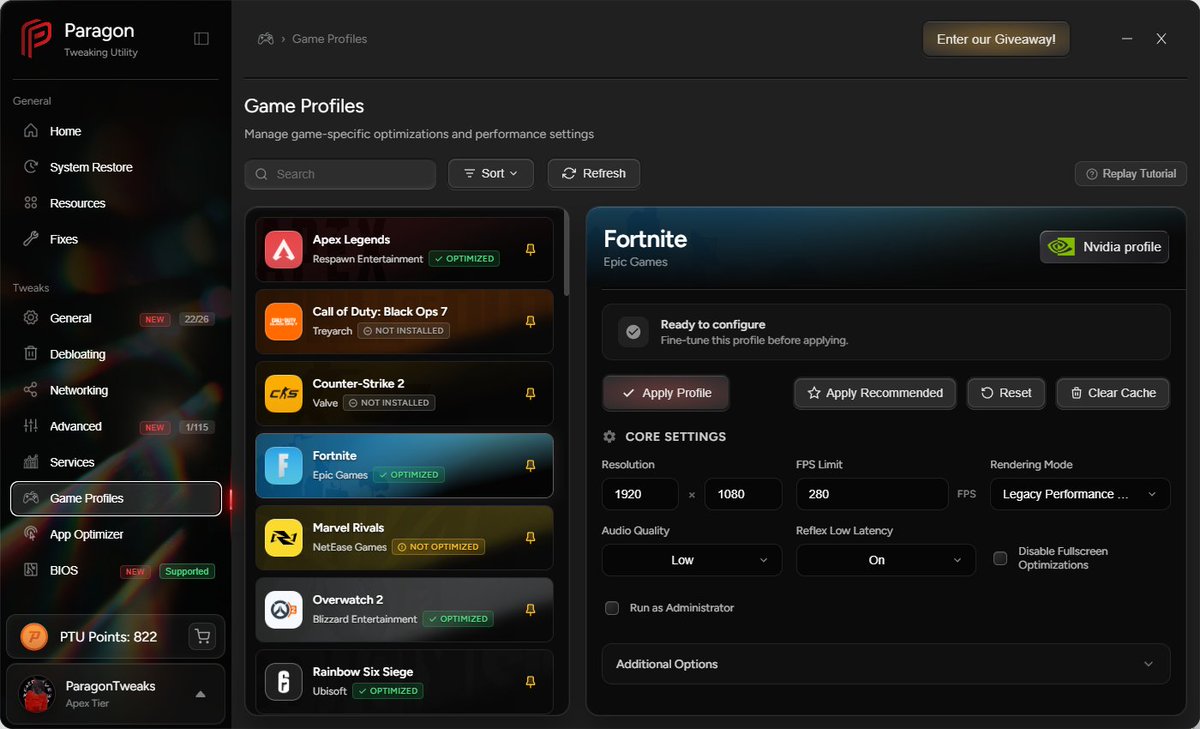Open the Sort dropdown
The image size is (1200, 729).
click(491, 173)
